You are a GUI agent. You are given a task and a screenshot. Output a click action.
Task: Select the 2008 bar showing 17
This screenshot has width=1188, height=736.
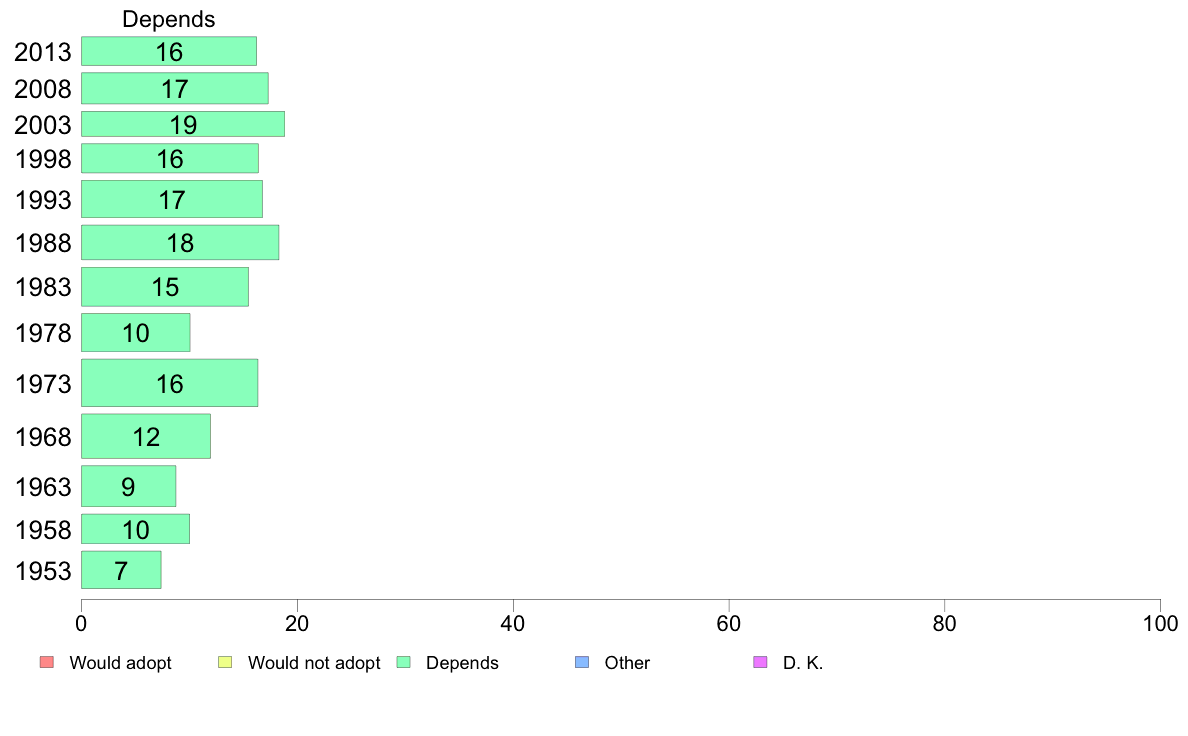coord(174,88)
